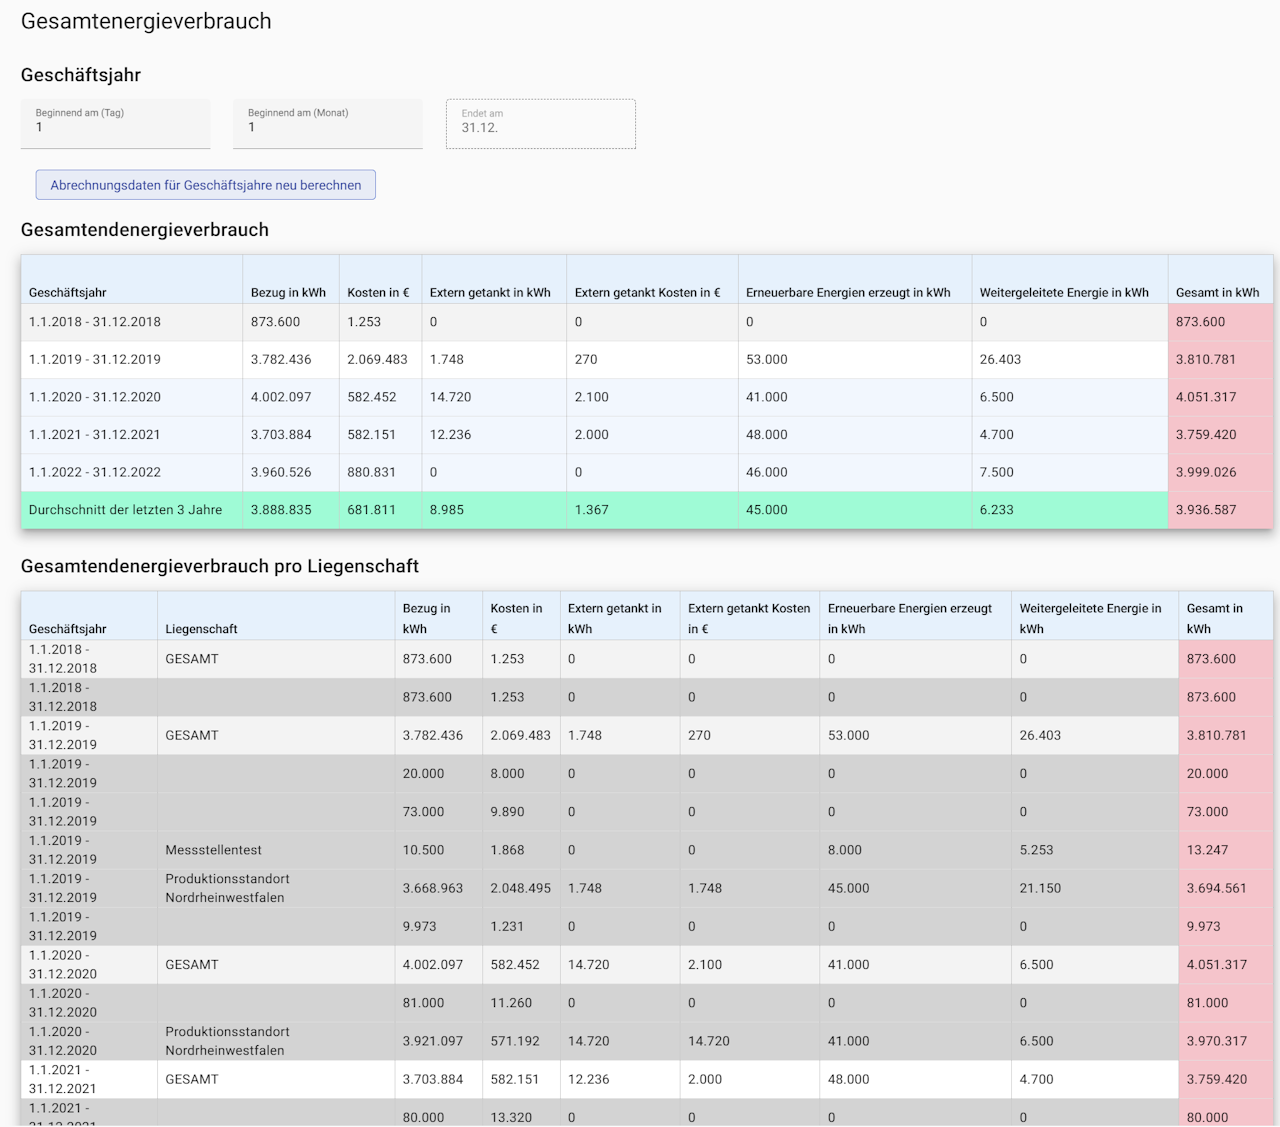This screenshot has width=1280, height=1127.
Task: Click 'Erneuerbare Energien erzeugt in kWh' header in top table
Action: (848, 293)
